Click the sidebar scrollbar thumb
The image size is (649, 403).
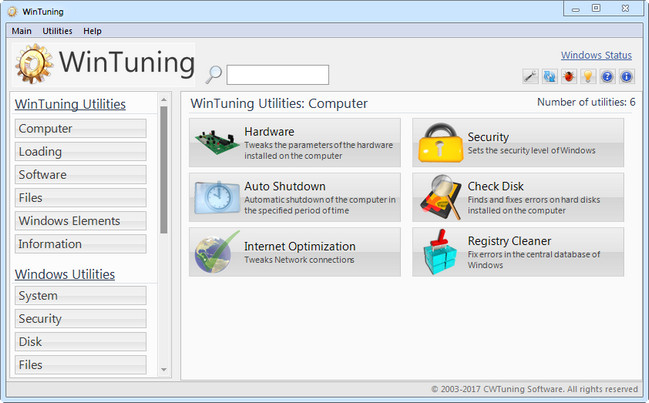point(164,170)
